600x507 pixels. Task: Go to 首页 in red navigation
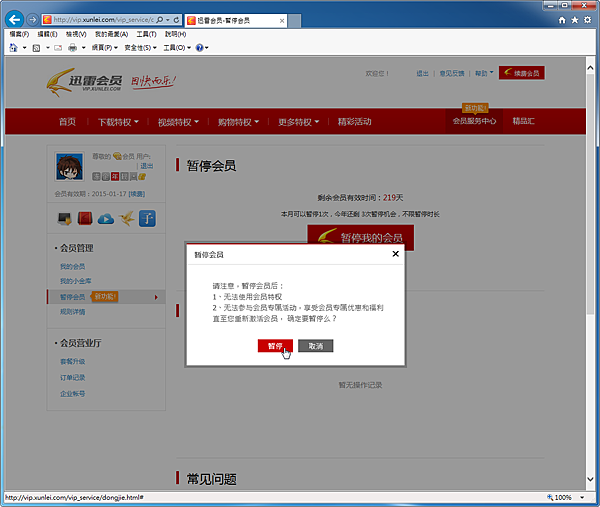click(x=67, y=122)
